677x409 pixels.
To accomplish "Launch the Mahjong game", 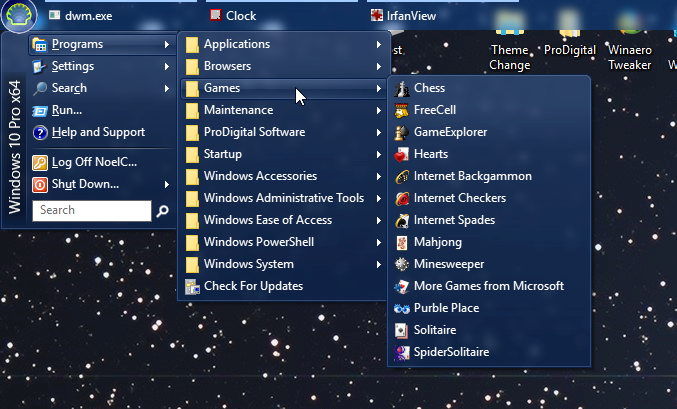I will click(x=436, y=242).
